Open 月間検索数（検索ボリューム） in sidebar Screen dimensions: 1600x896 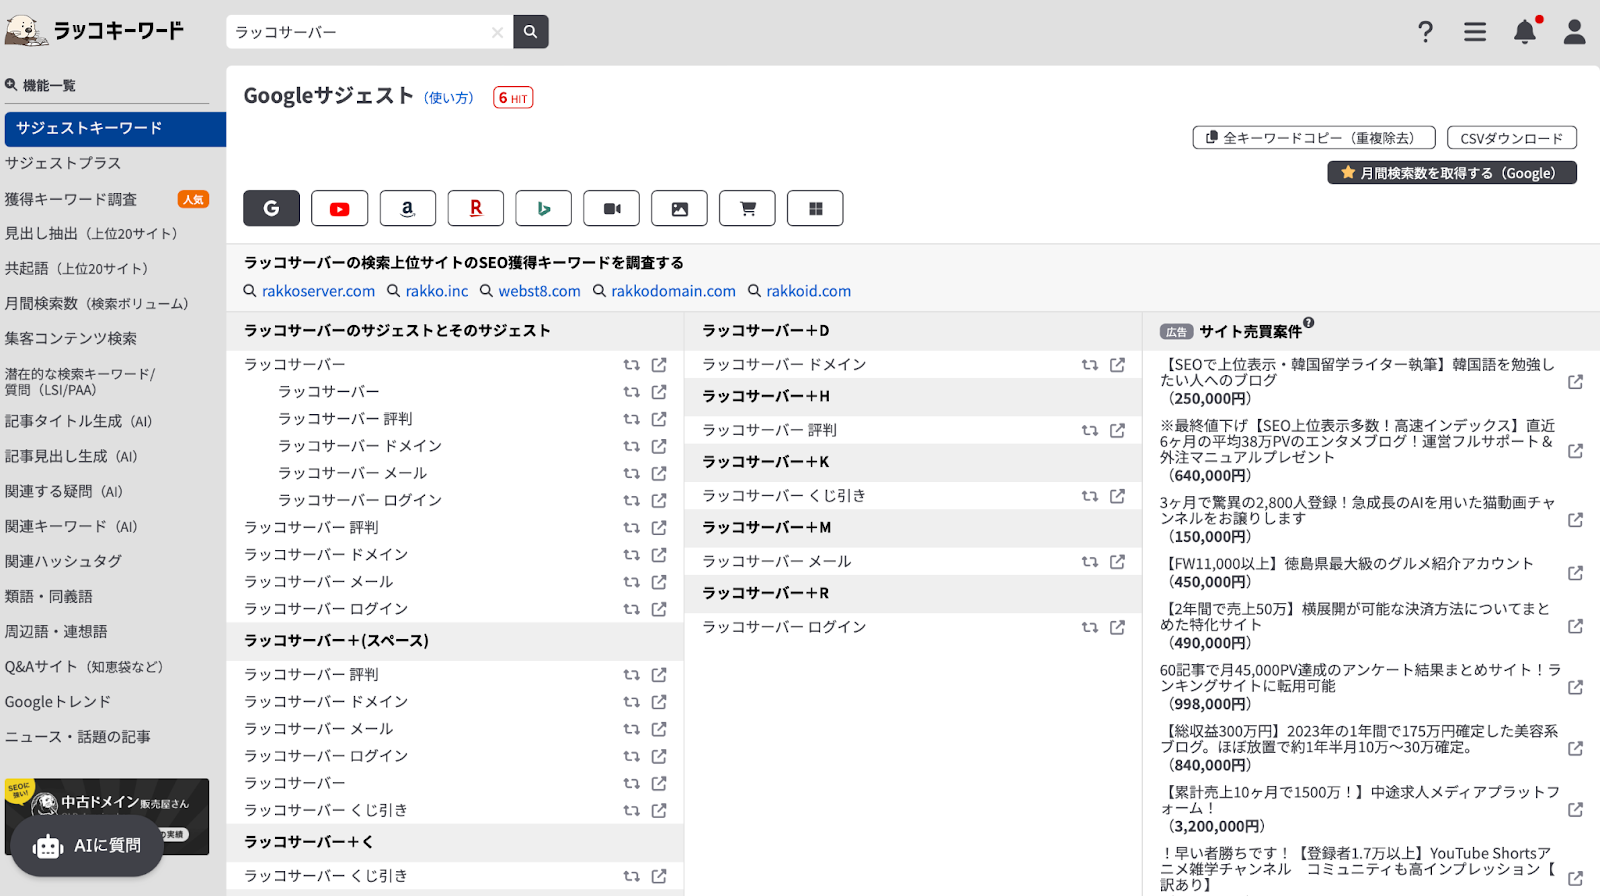coord(96,303)
